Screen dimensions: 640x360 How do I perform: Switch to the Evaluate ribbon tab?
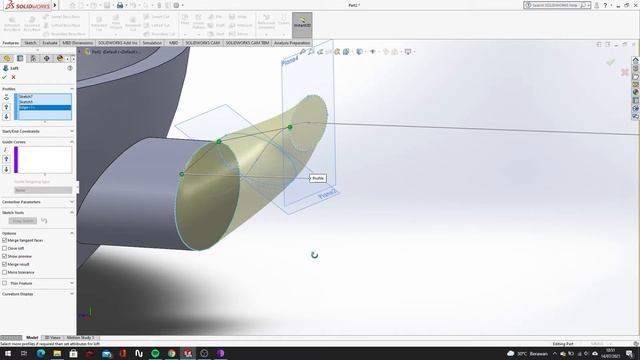pos(50,43)
